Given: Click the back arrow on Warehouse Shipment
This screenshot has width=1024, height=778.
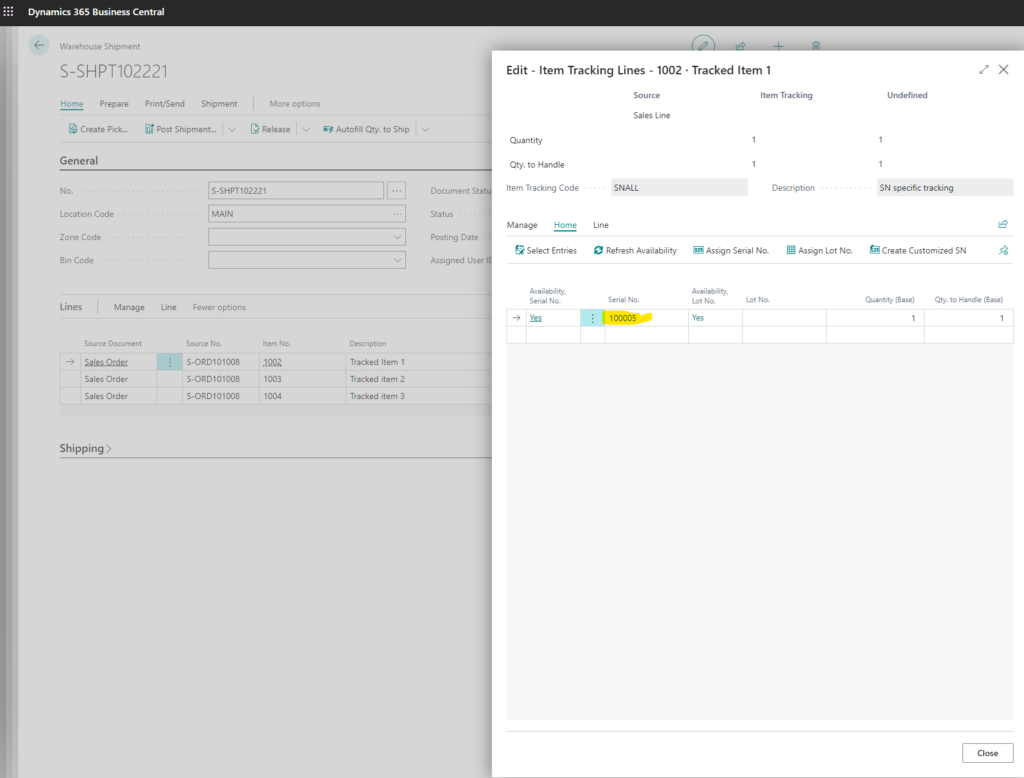Looking at the screenshot, I should pyautogui.click(x=39, y=45).
